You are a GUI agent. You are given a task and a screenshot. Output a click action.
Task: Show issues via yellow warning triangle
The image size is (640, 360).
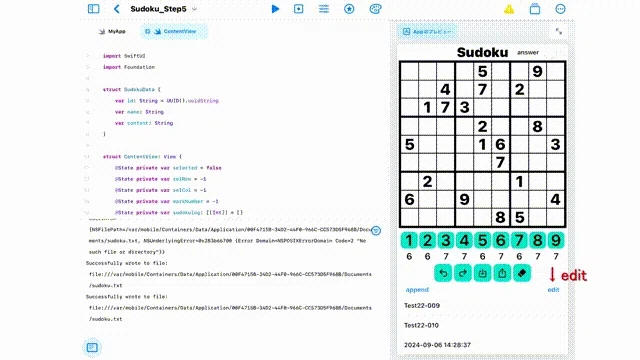509,9
